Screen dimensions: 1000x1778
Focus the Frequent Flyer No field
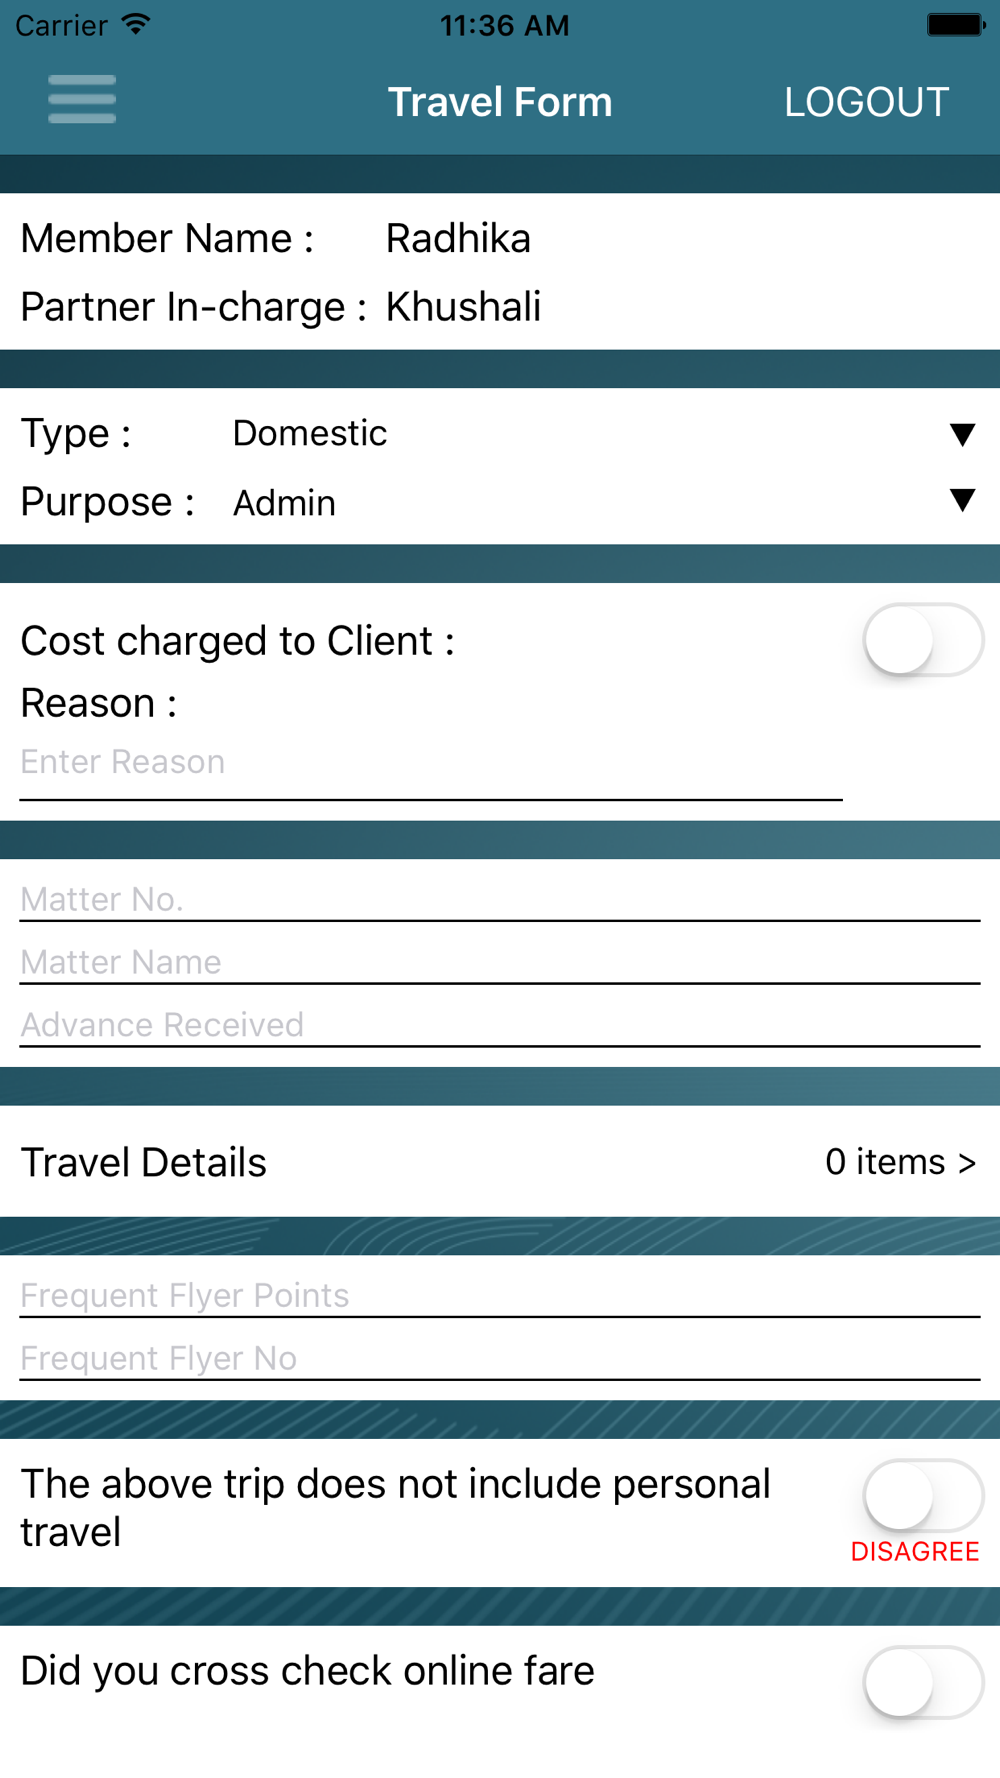[x=499, y=1358]
